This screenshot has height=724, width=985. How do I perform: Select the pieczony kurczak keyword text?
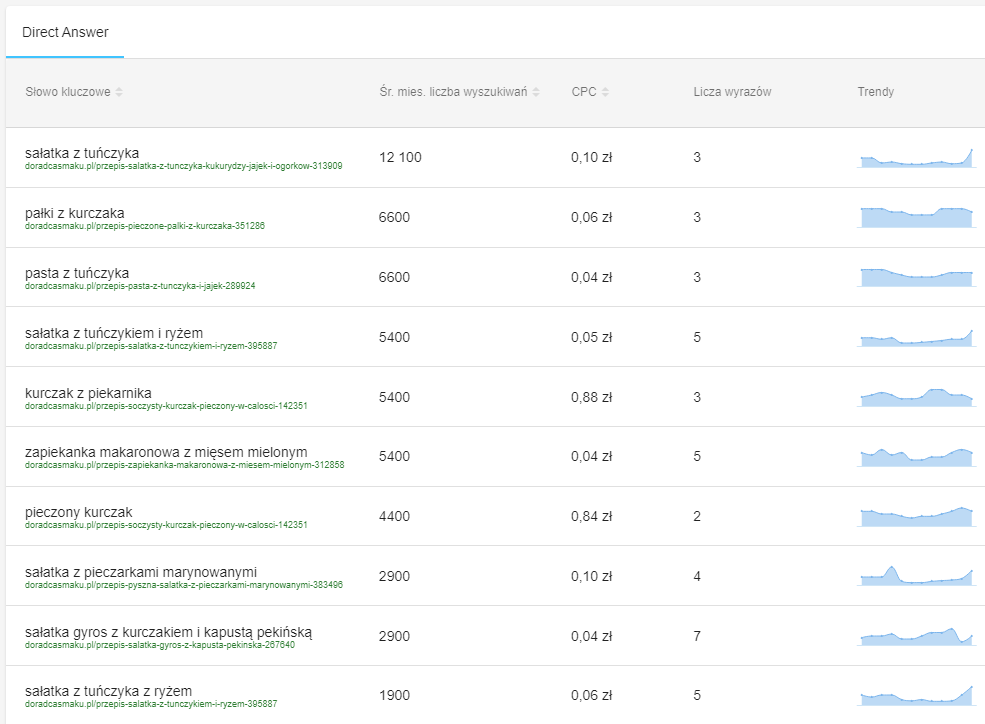pyautogui.click(x=79, y=512)
